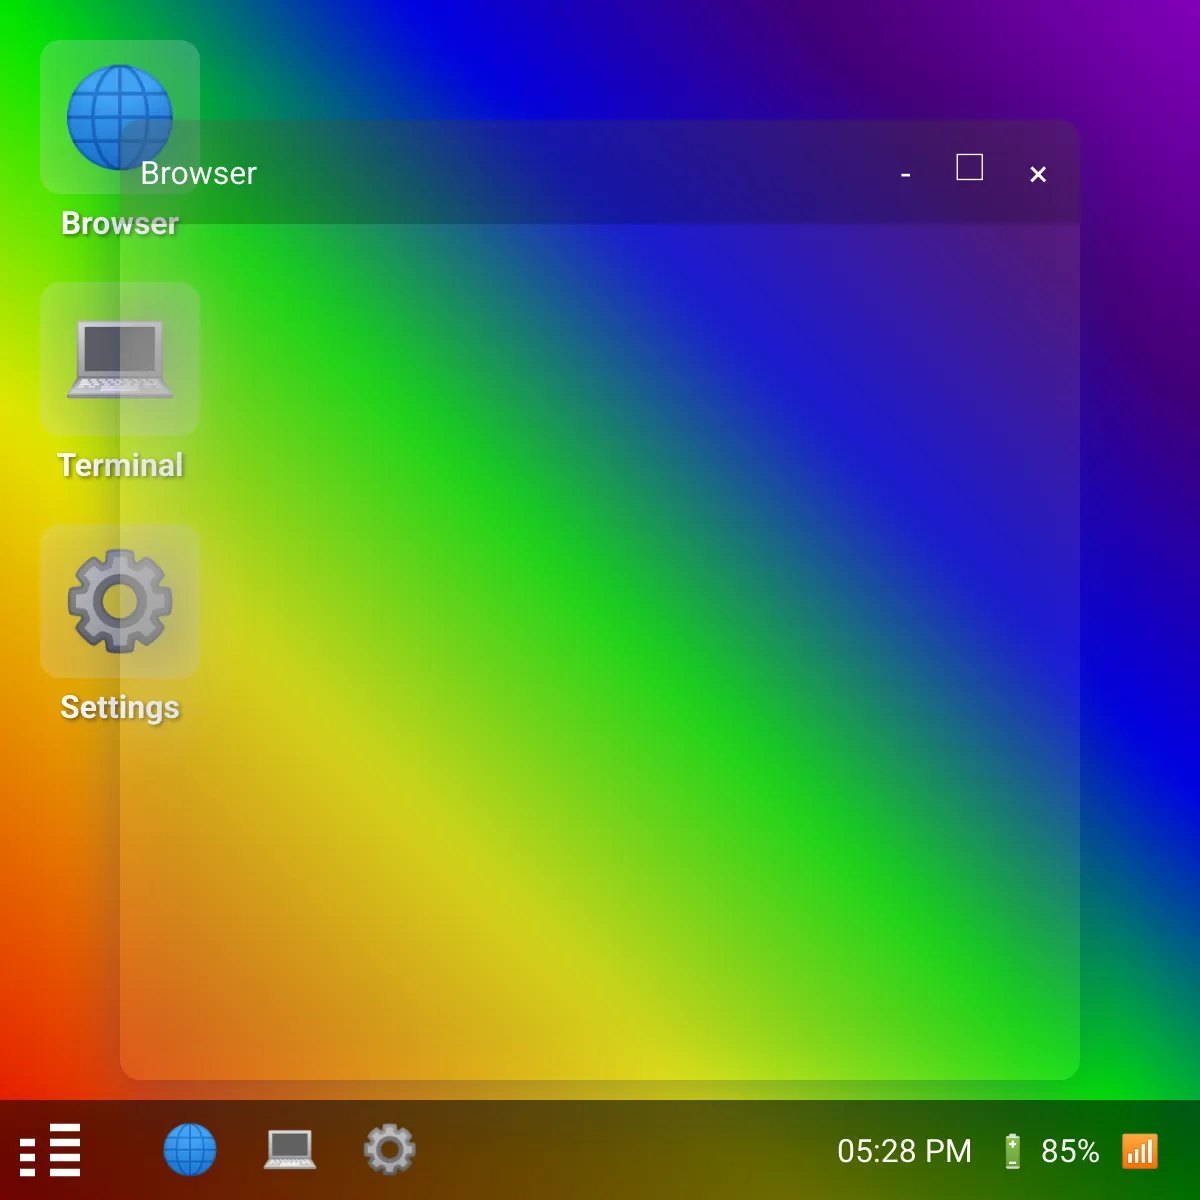The width and height of the screenshot is (1200, 1200).
Task: Open the Settings desktop gear icon
Action: pos(120,601)
